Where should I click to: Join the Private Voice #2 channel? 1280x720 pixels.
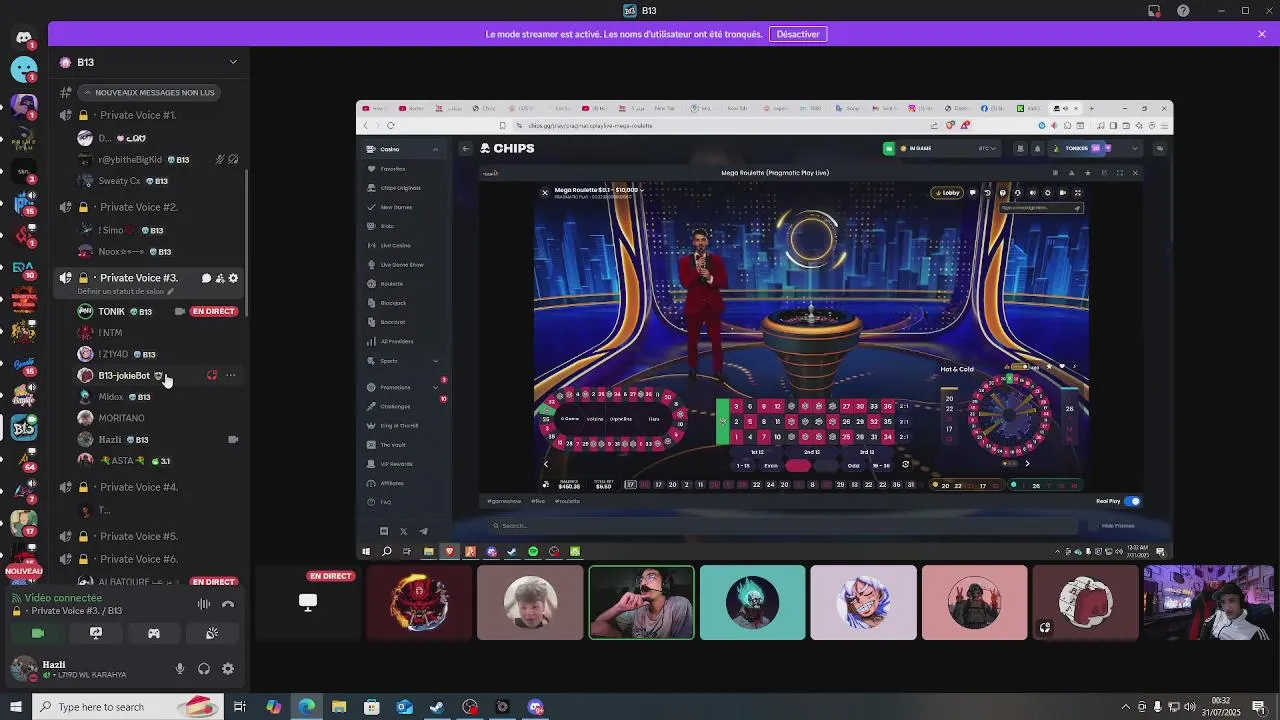(x=138, y=207)
